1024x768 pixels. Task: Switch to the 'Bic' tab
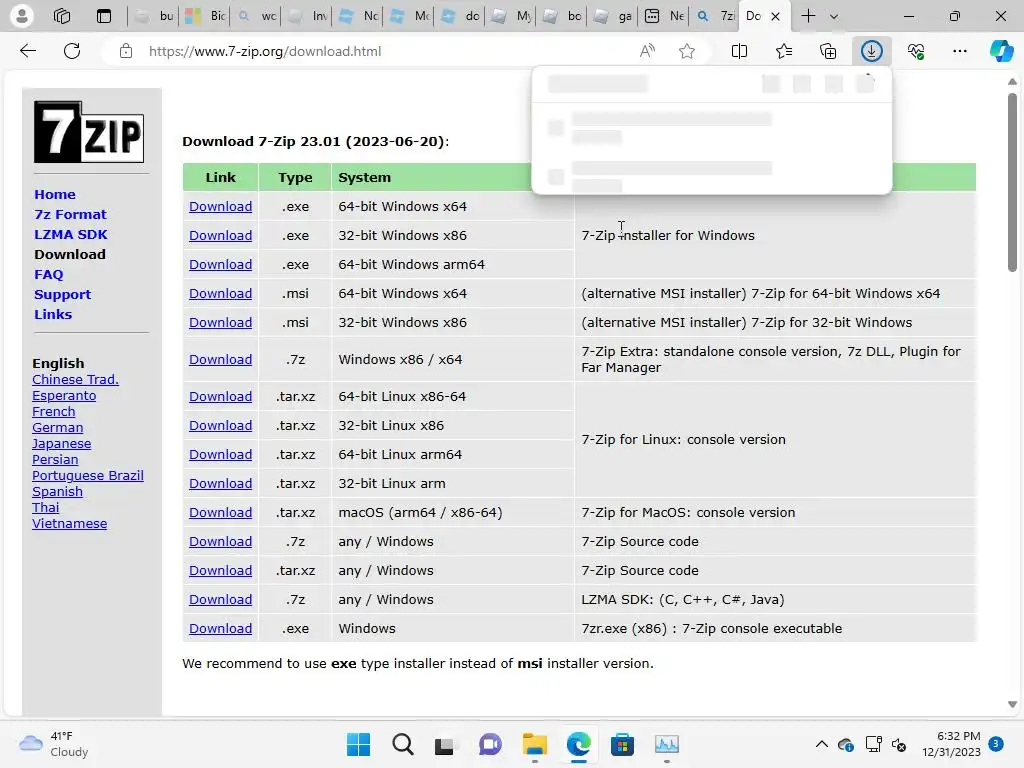tap(204, 16)
